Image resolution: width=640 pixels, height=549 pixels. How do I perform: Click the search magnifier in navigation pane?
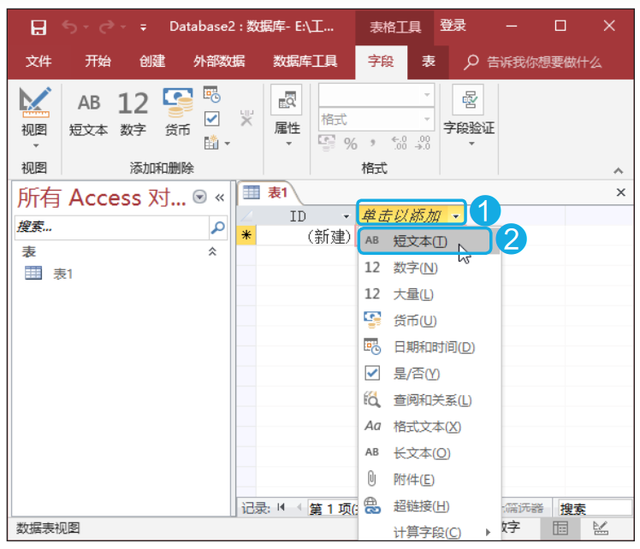(218, 227)
